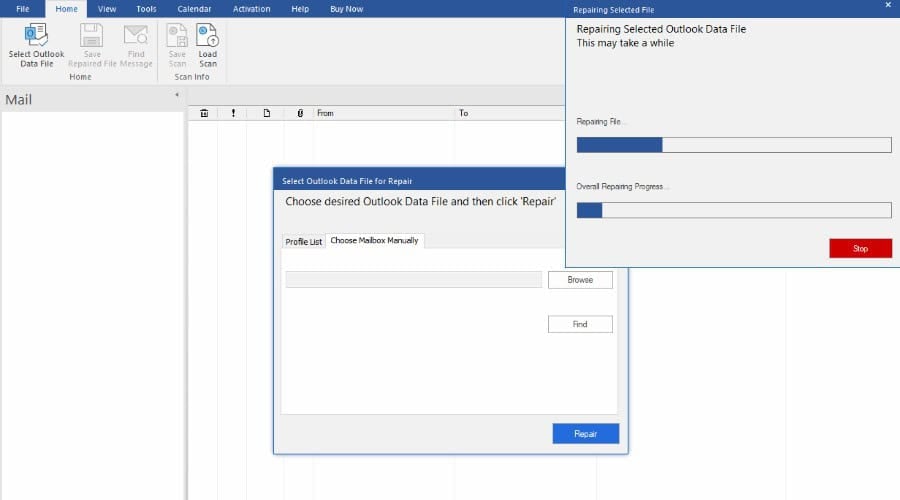Open the Tools ribbon tab

(146, 9)
